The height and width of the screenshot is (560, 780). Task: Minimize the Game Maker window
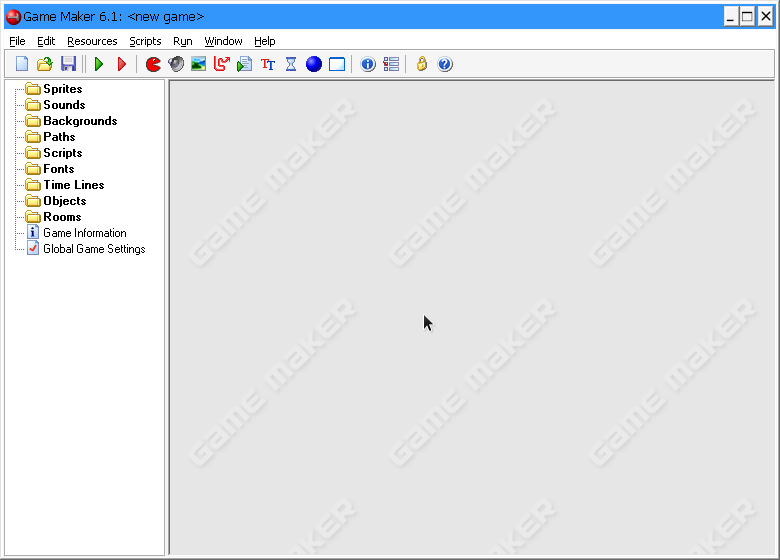tap(730, 17)
